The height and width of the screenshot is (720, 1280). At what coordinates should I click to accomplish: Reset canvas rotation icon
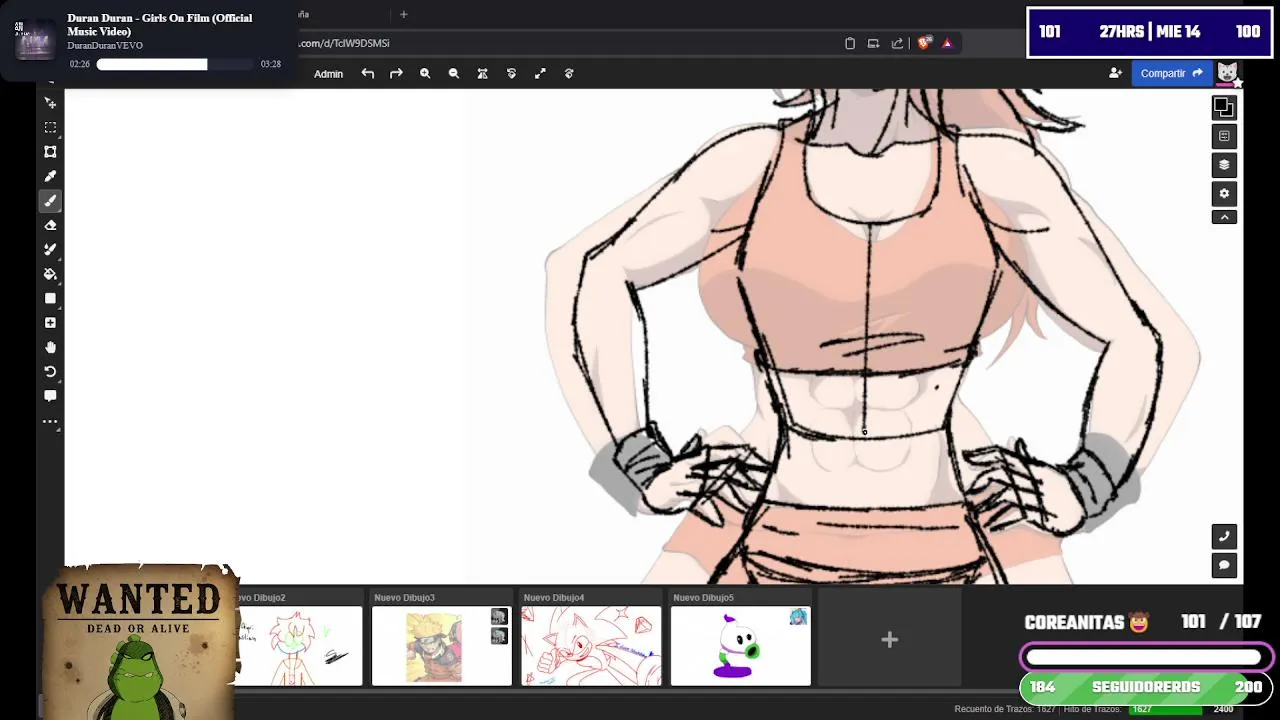click(511, 73)
